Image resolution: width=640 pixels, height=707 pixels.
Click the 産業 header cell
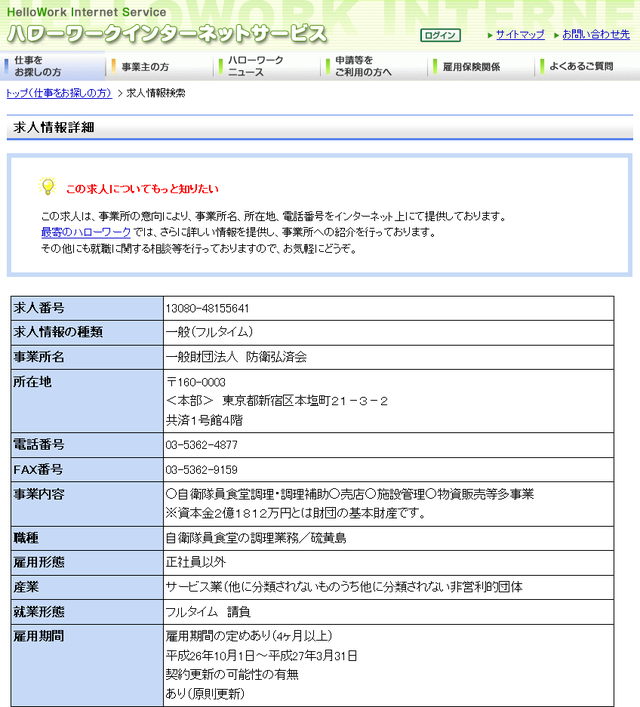point(87,587)
